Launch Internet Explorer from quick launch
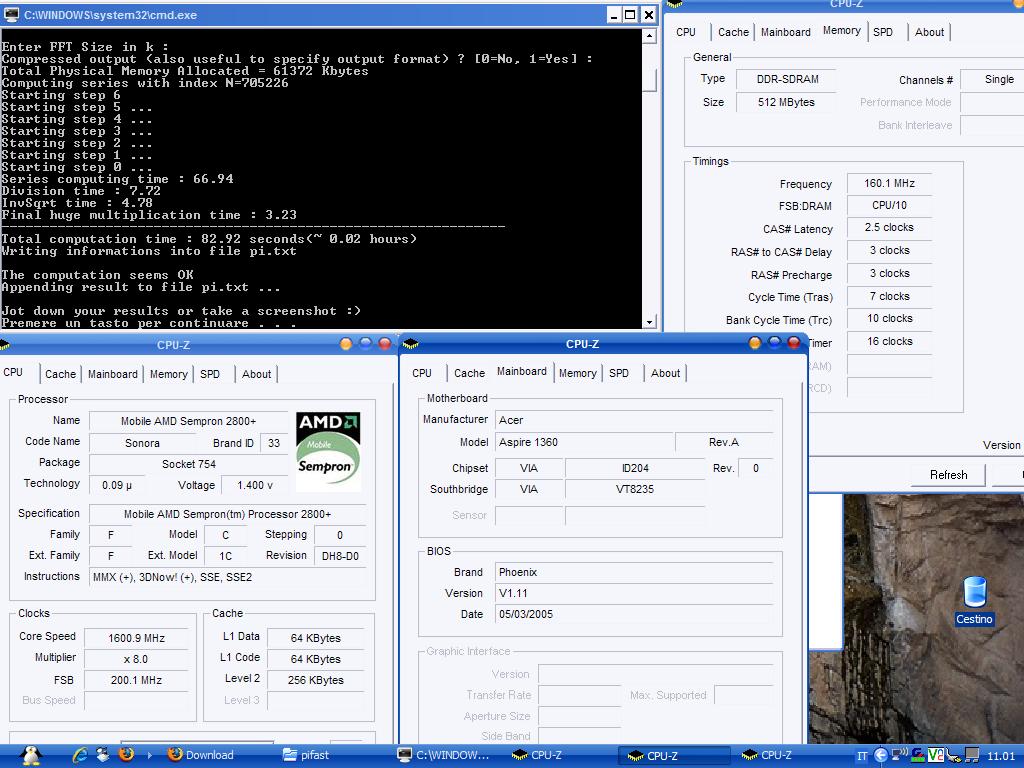The height and width of the screenshot is (768, 1024). pyautogui.click(x=80, y=755)
